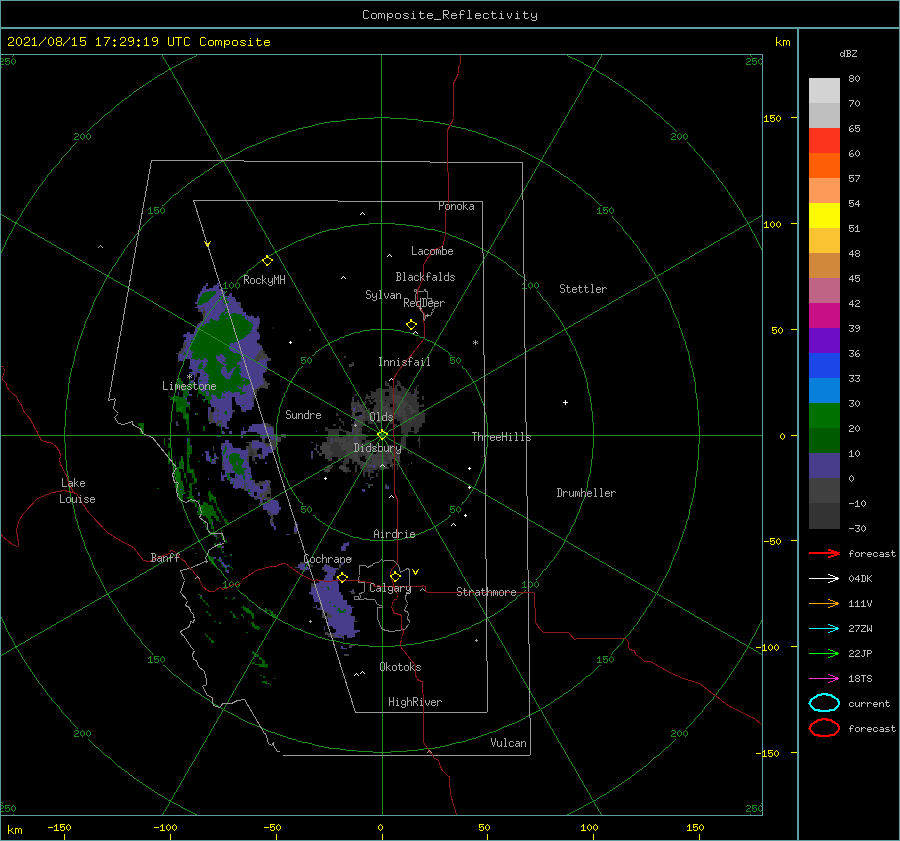Click the Didsbury city label

[x=377, y=448]
